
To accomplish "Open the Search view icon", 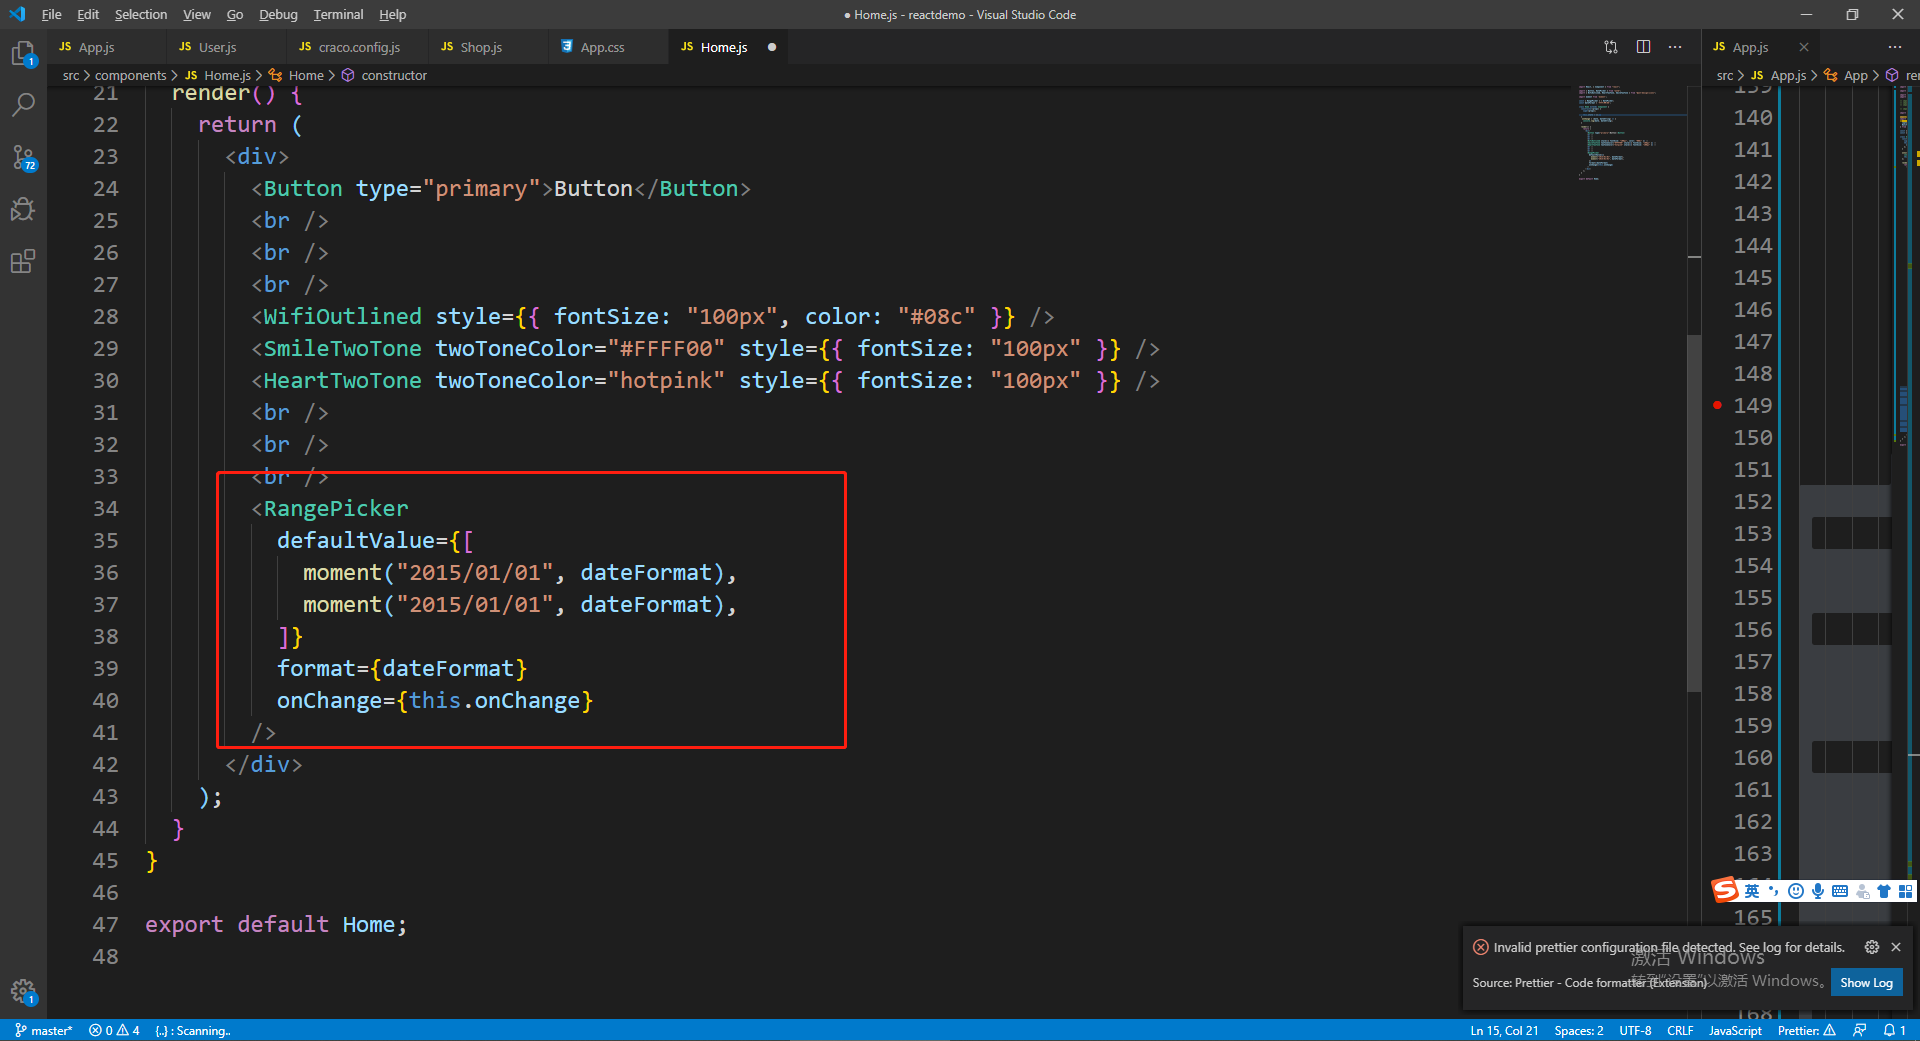I will (23, 105).
